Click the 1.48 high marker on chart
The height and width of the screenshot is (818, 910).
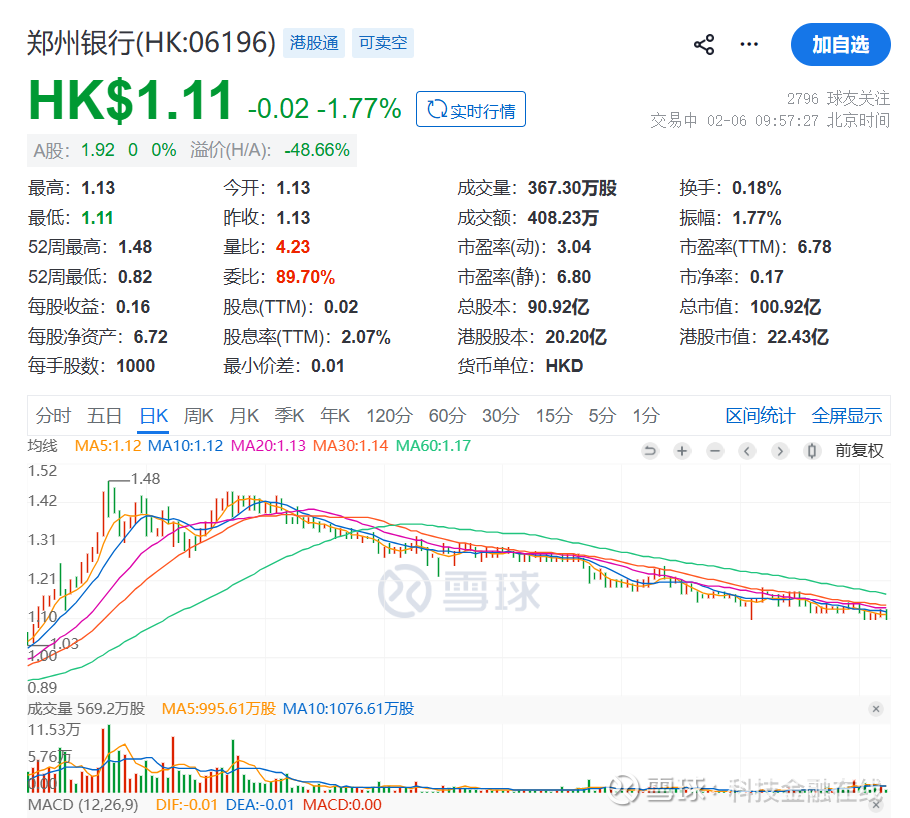145,478
